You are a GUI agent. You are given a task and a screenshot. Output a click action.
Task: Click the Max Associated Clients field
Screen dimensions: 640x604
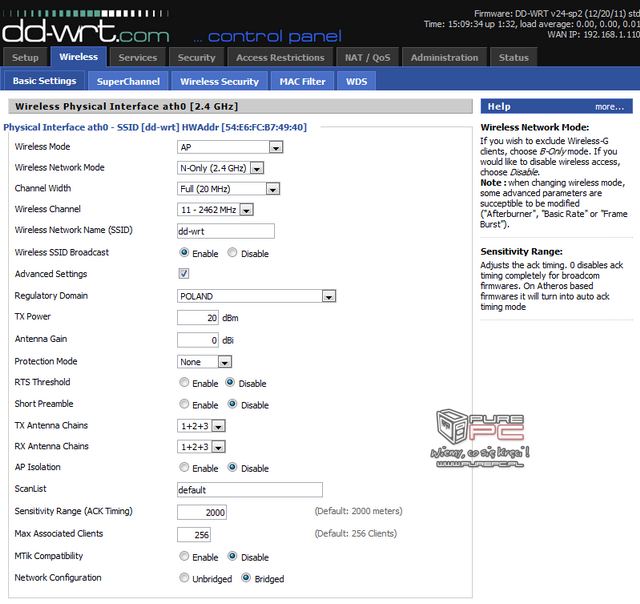[194, 535]
